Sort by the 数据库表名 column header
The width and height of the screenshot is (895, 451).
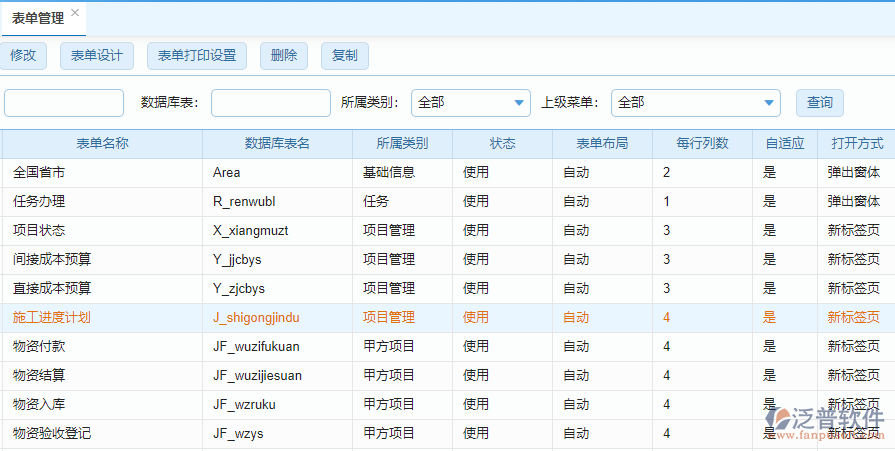coord(277,143)
